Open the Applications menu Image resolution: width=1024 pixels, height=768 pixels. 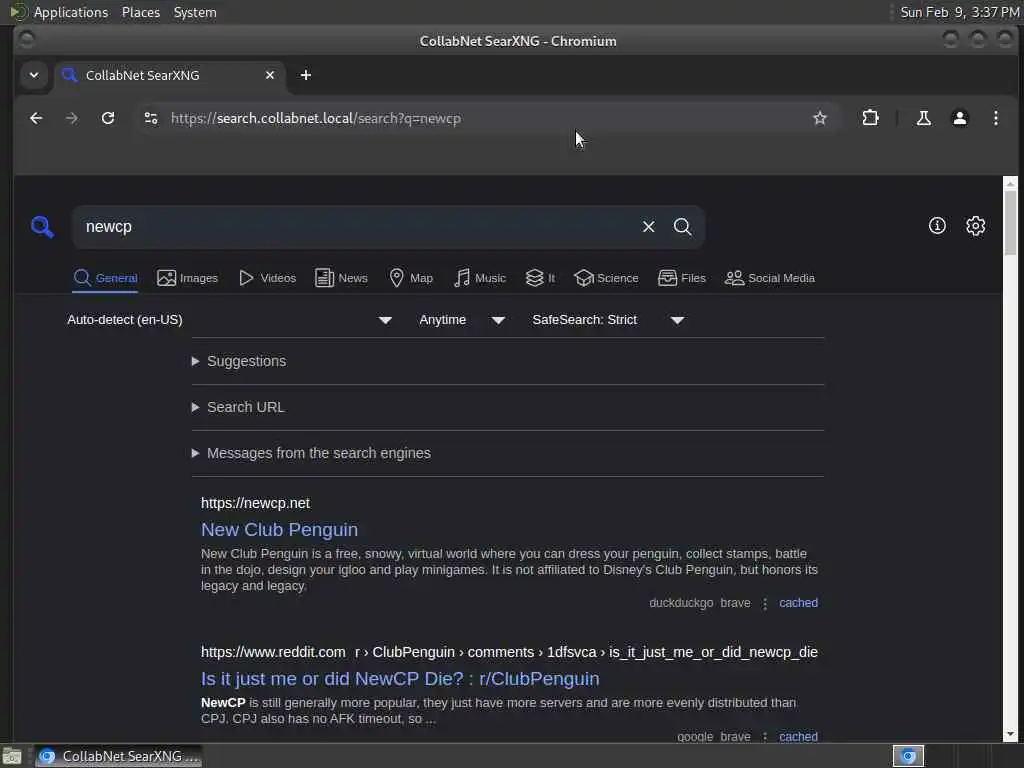point(71,12)
